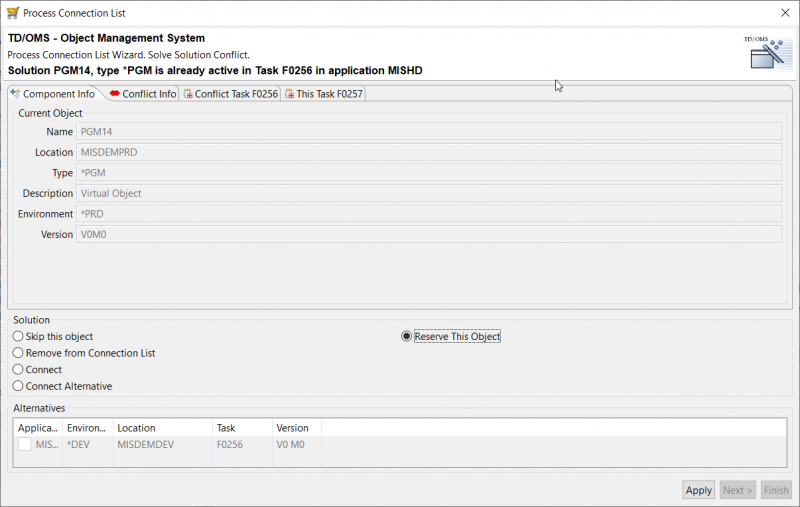Image resolution: width=800 pixels, height=507 pixels.
Task: Choose the Connect Alternative option
Action: pos(18,386)
